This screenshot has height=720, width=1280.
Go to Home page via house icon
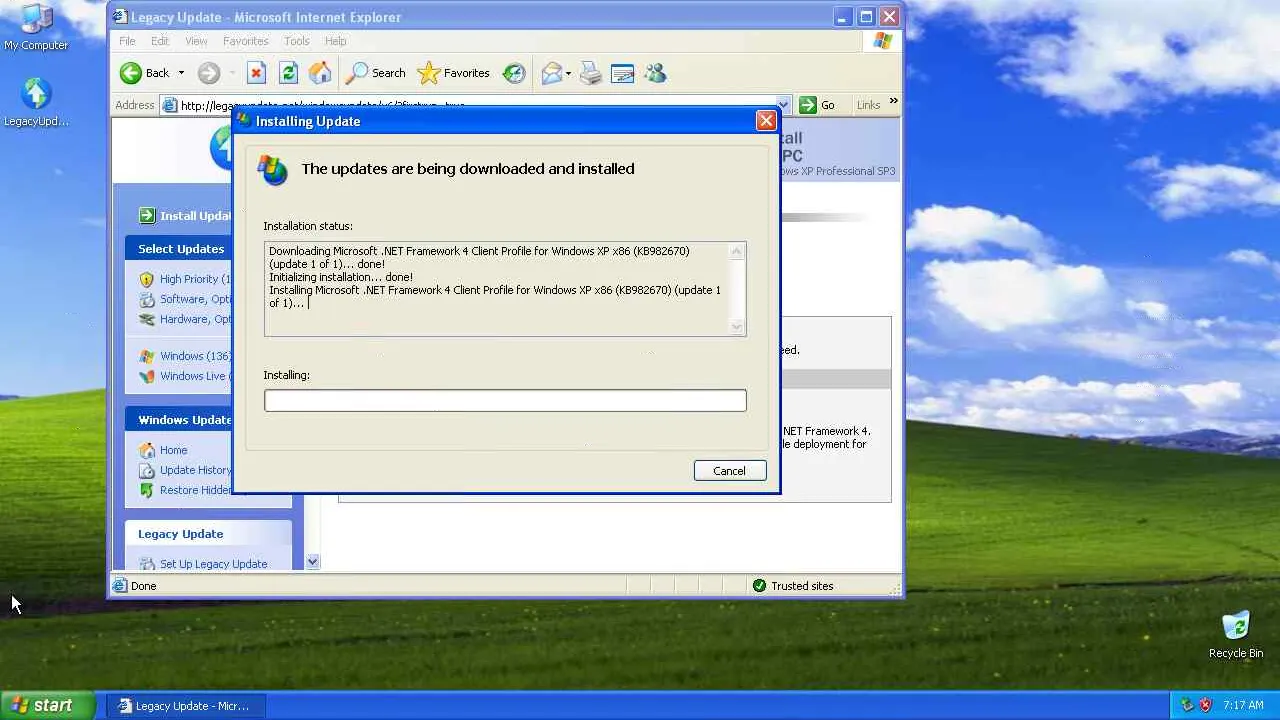pos(320,73)
